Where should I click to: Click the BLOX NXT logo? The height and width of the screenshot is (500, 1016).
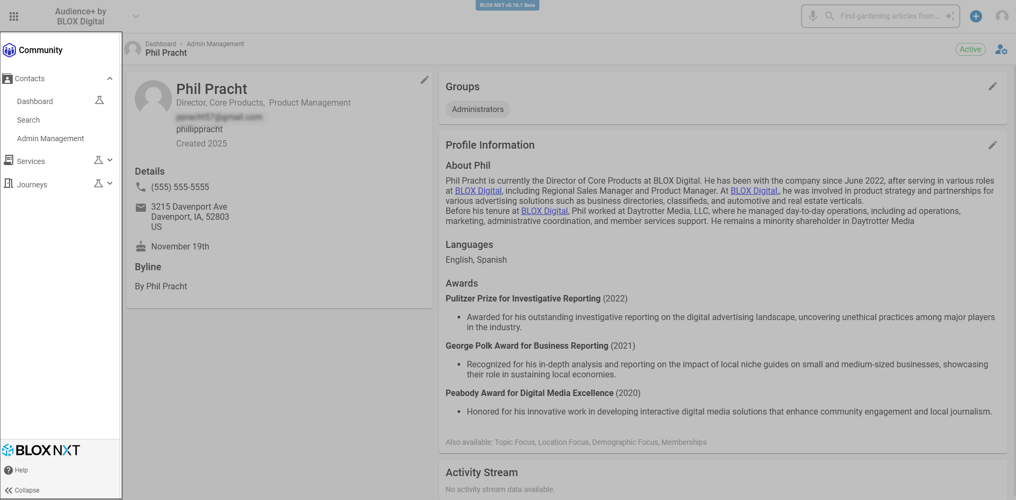[x=41, y=450]
